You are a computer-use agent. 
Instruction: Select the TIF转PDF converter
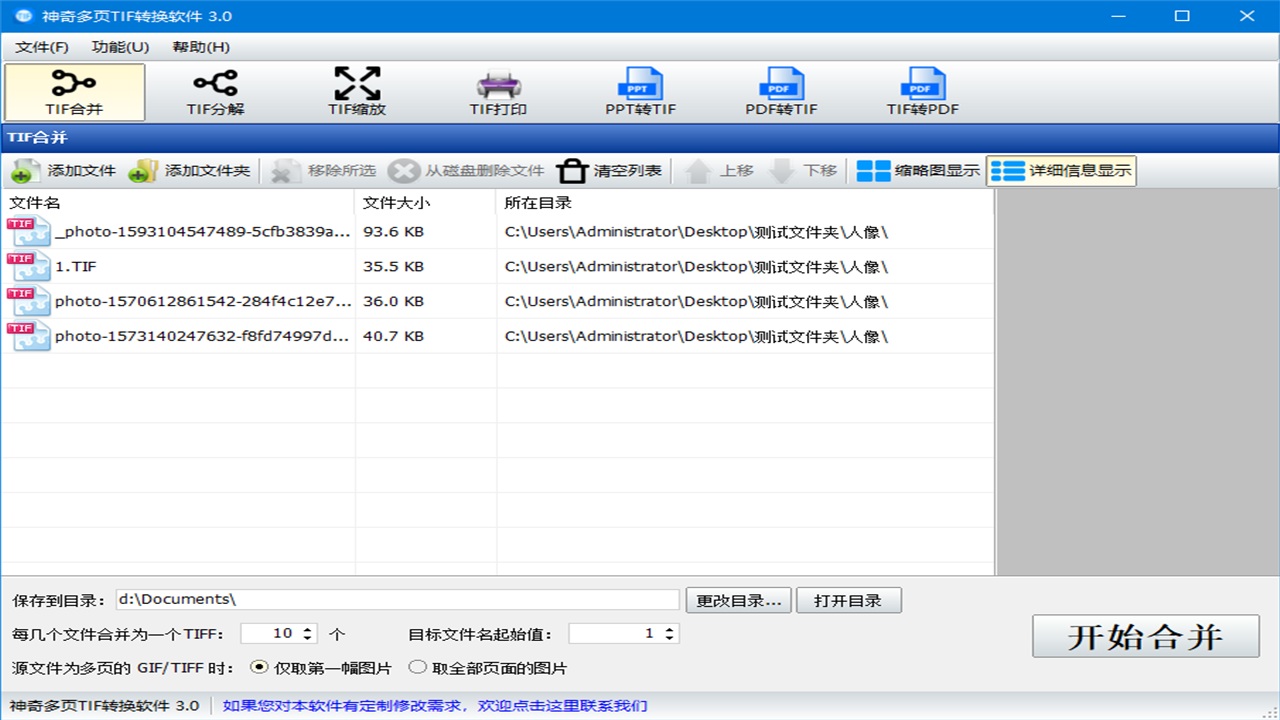[x=923, y=90]
